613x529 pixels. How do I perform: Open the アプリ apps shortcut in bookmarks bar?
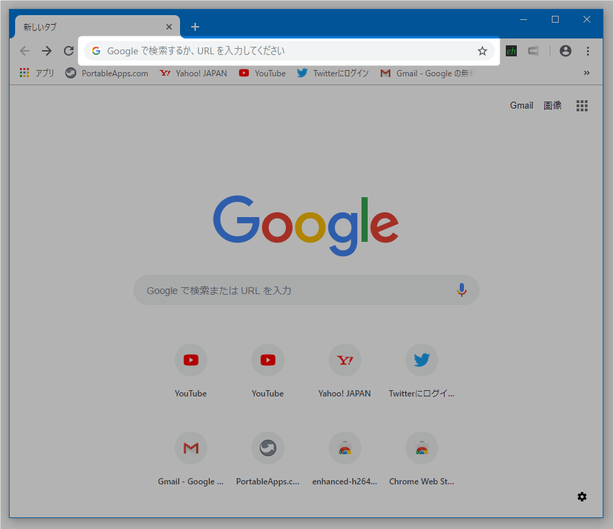click(37, 73)
